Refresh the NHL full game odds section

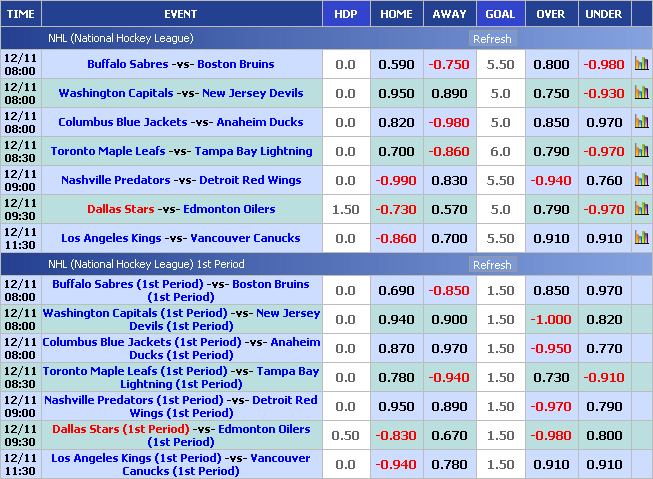(492, 39)
